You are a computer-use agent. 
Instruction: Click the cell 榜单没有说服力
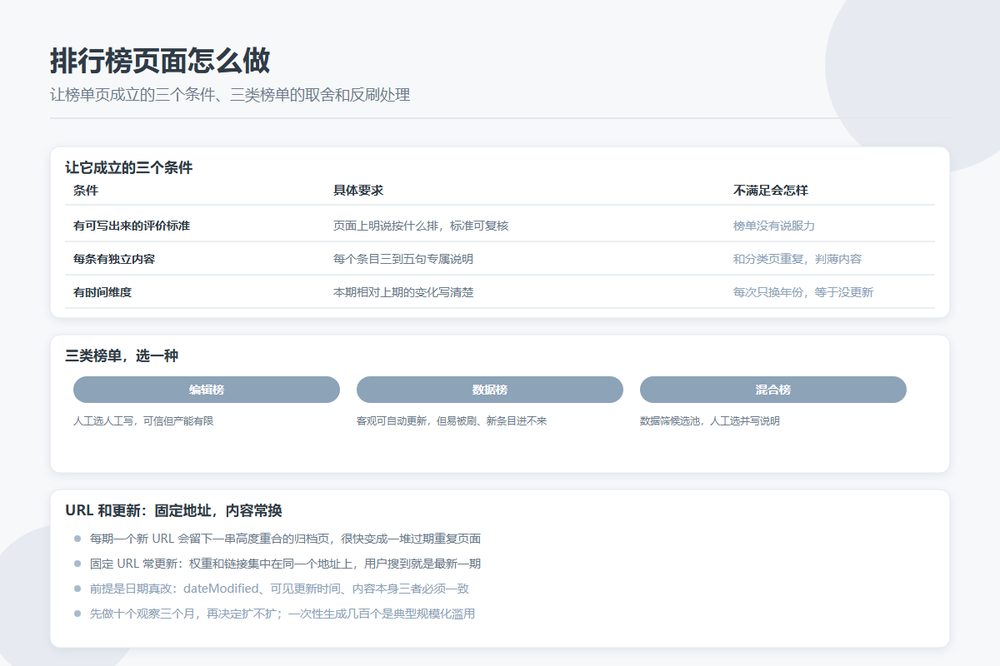coord(774,226)
